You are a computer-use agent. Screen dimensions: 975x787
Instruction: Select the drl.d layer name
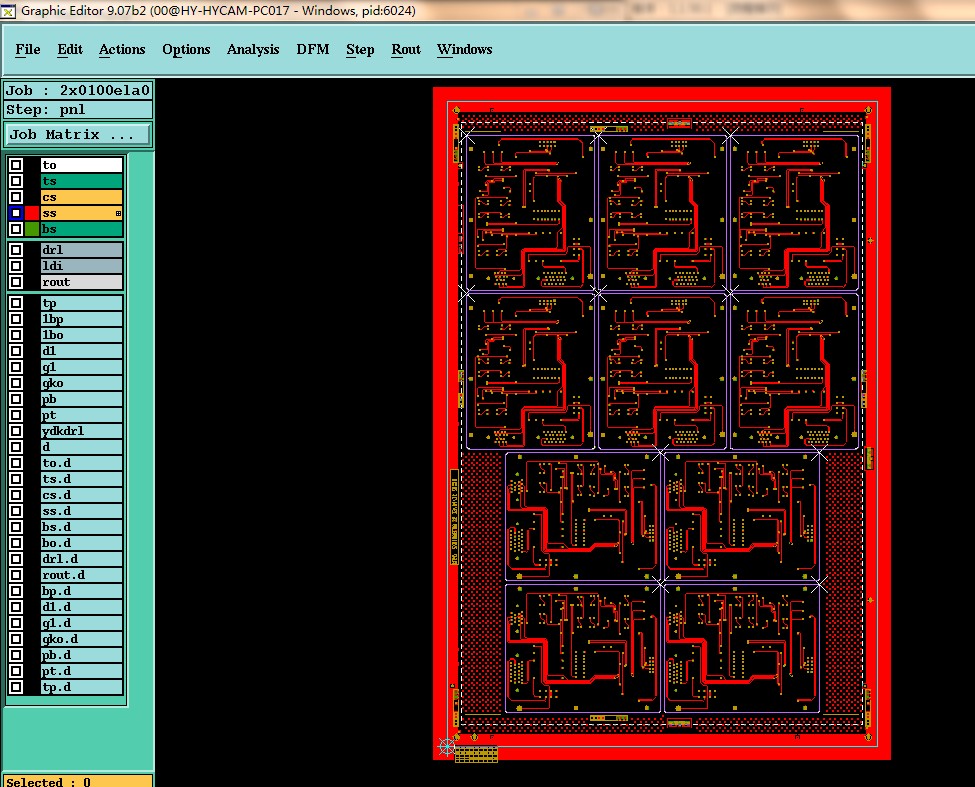point(81,559)
